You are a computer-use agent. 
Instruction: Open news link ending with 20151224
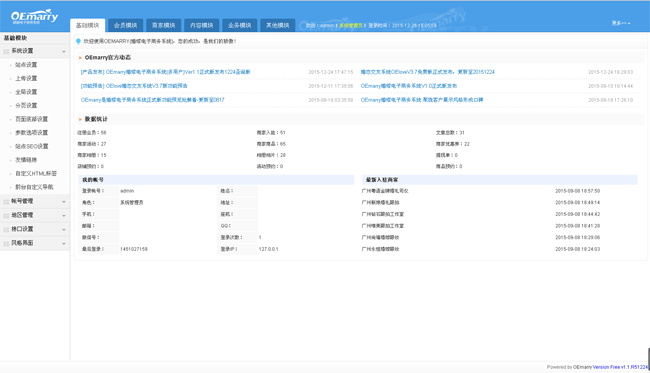tap(427, 72)
